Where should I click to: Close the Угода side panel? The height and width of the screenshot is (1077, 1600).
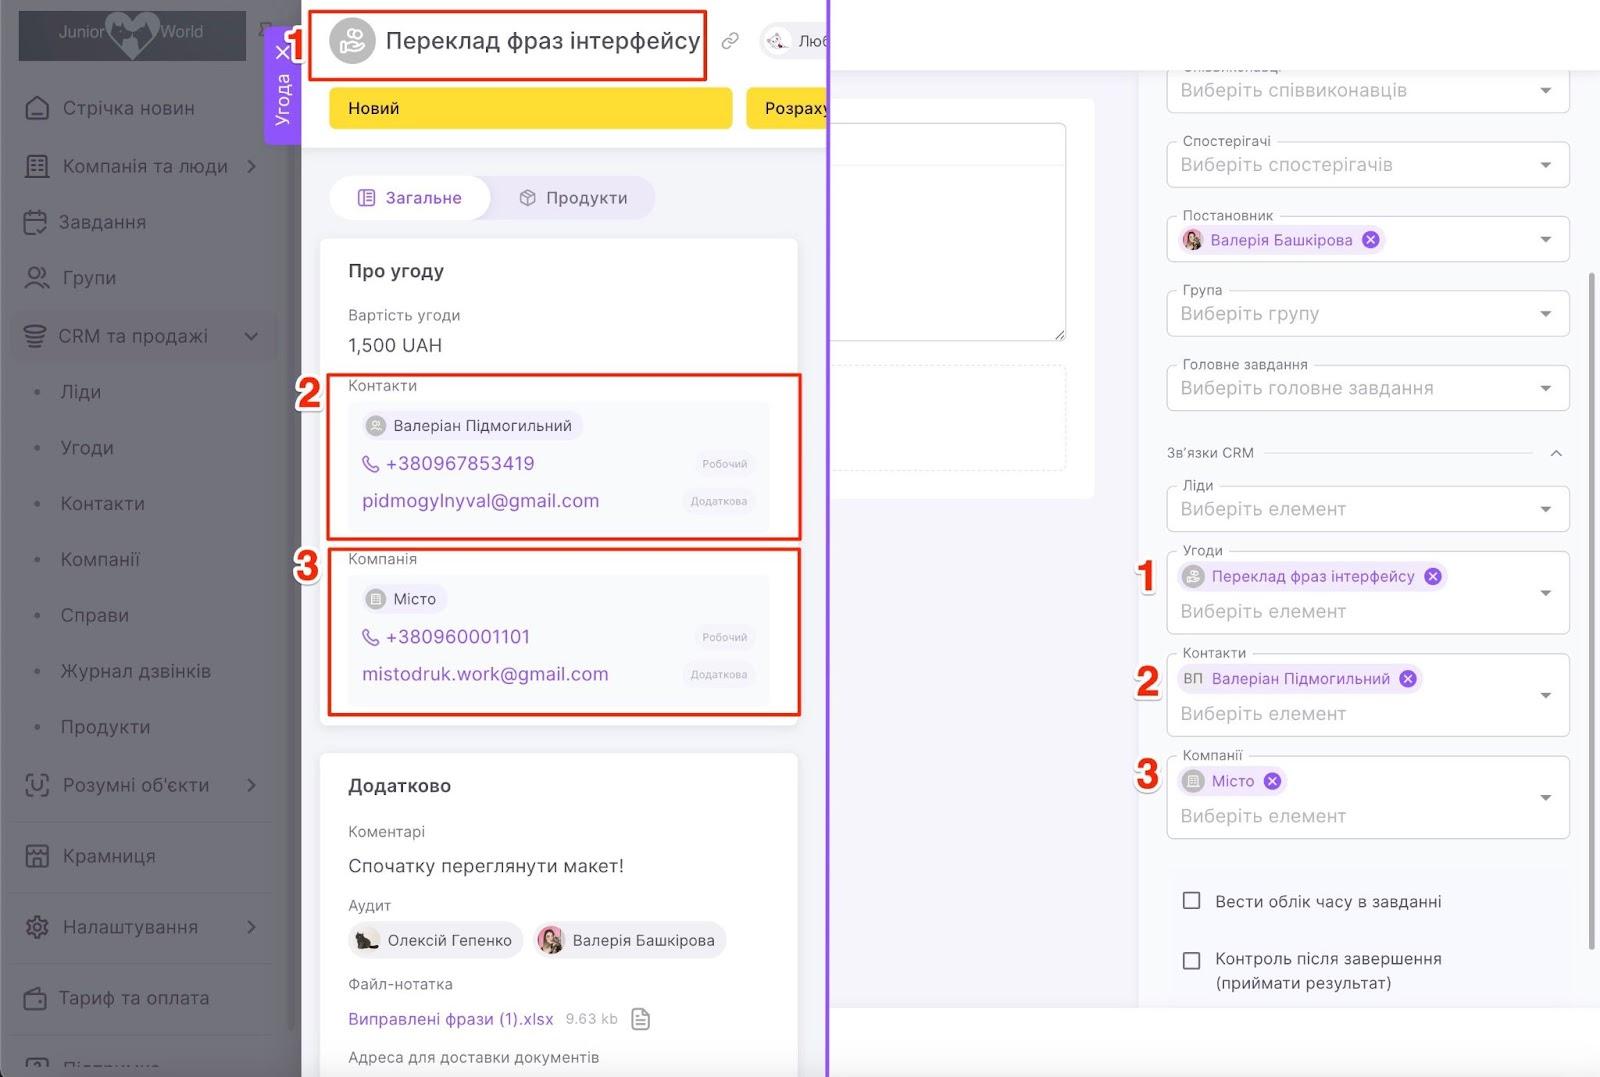[x=283, y=52]
